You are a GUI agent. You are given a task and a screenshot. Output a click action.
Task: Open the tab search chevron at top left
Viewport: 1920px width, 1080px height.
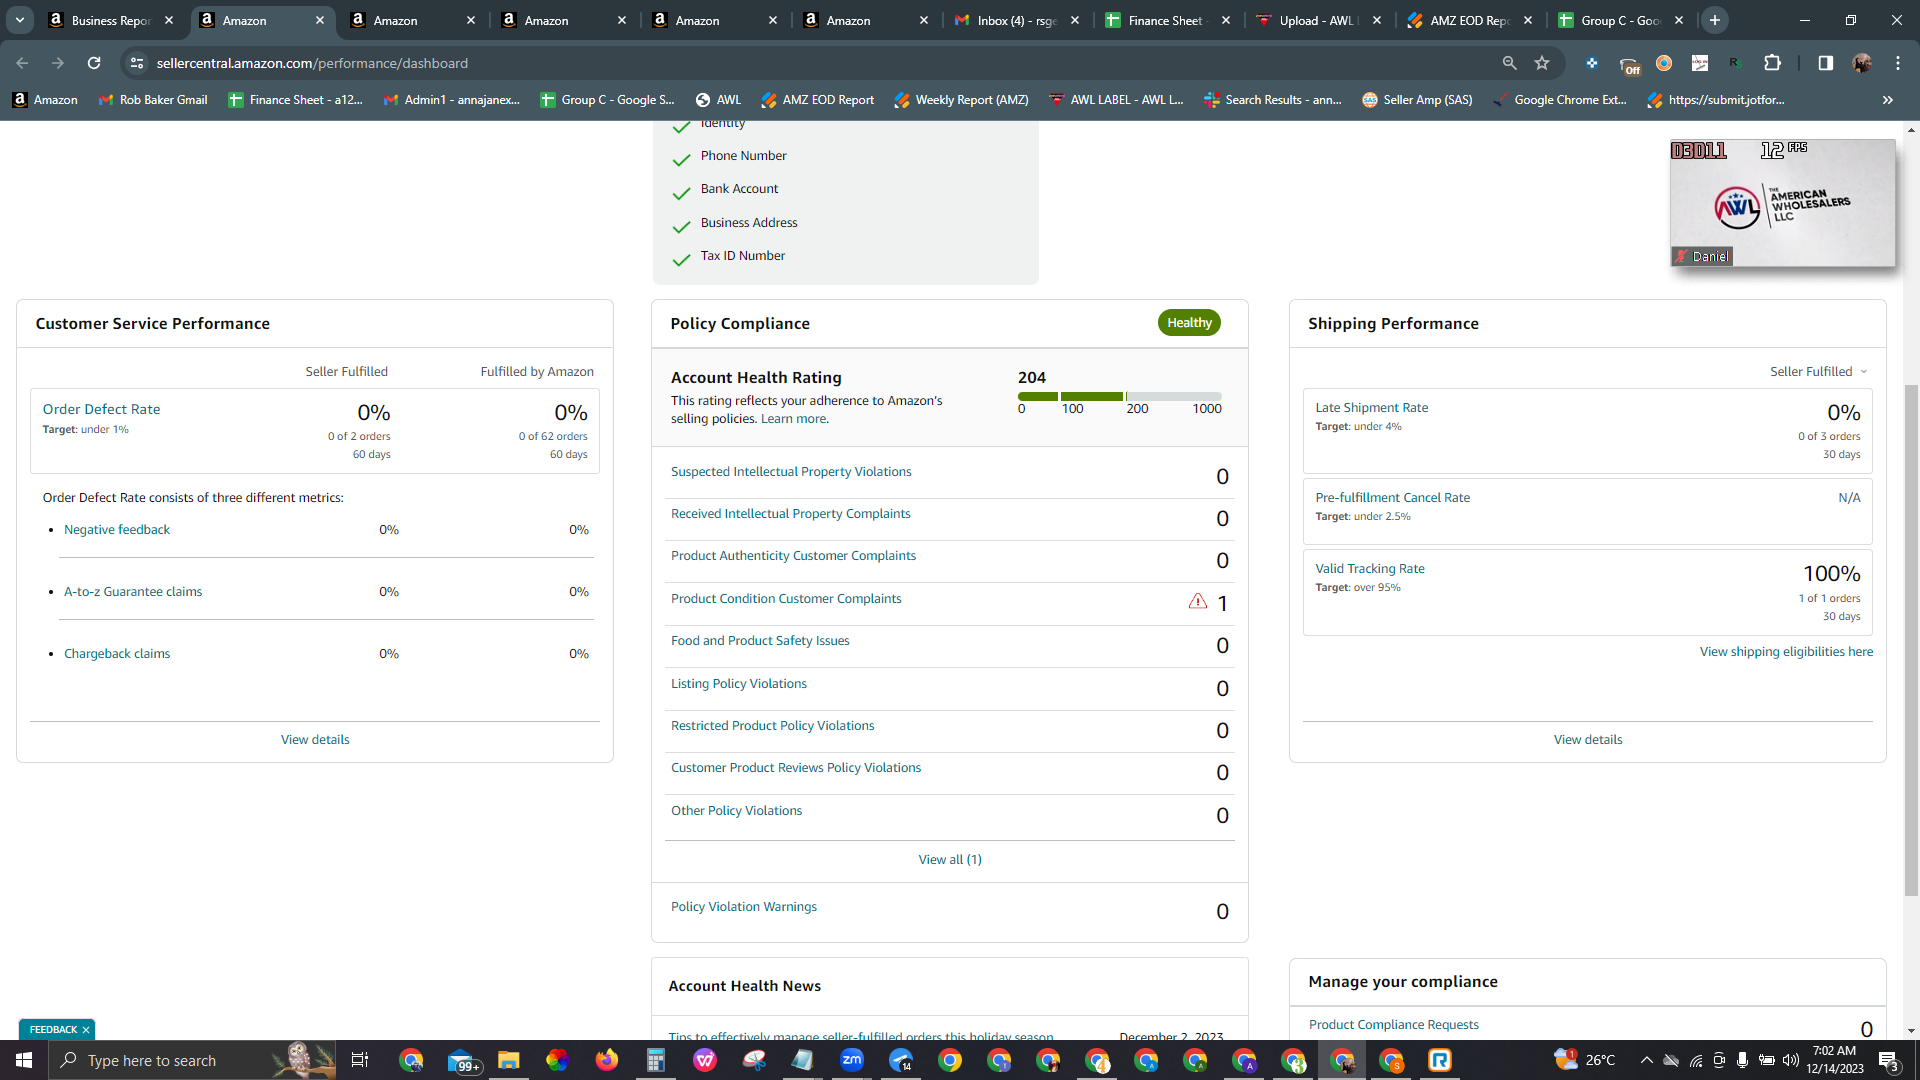[x=19, y=20]
